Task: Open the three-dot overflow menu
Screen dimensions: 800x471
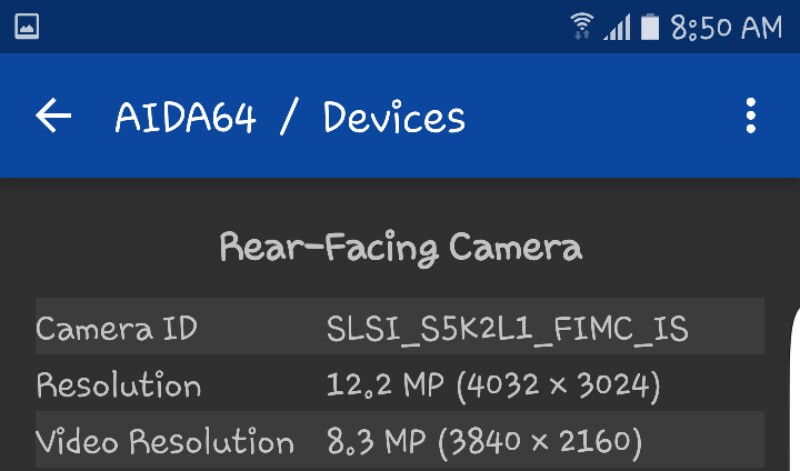Action: 751,116
